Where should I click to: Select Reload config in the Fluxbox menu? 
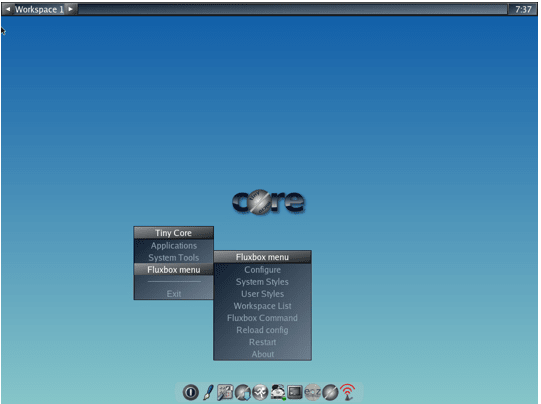pyautogui.click(x=262, y=330)
